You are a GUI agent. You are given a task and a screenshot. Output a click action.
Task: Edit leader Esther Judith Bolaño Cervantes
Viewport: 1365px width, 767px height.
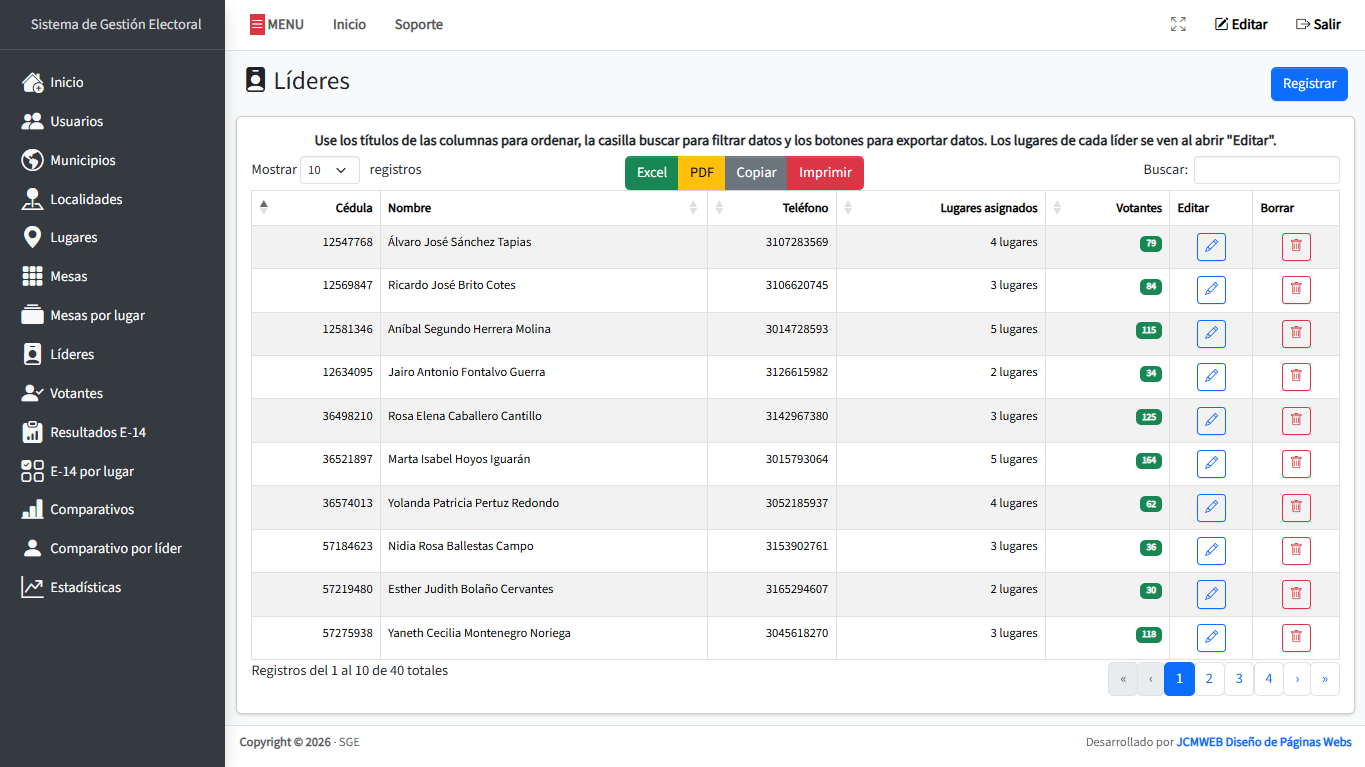pyautogui.click(x=1211, y=594)
